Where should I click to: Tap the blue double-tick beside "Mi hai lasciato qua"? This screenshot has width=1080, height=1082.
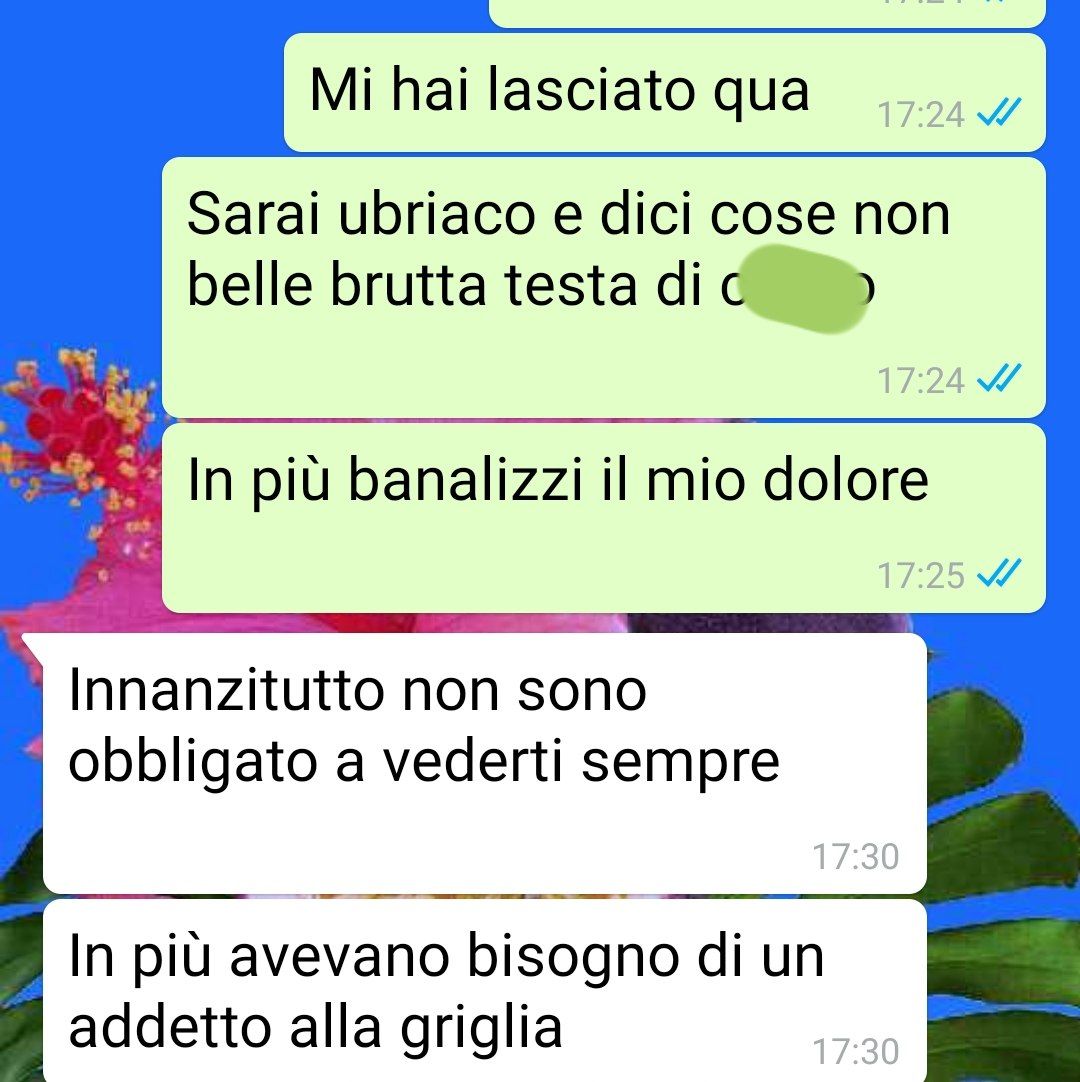pyautogui.click(x=999, y=113)
